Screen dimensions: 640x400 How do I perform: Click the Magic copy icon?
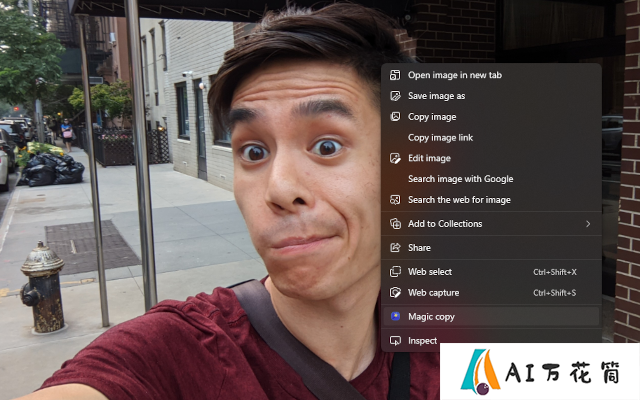tap(395, 316)
